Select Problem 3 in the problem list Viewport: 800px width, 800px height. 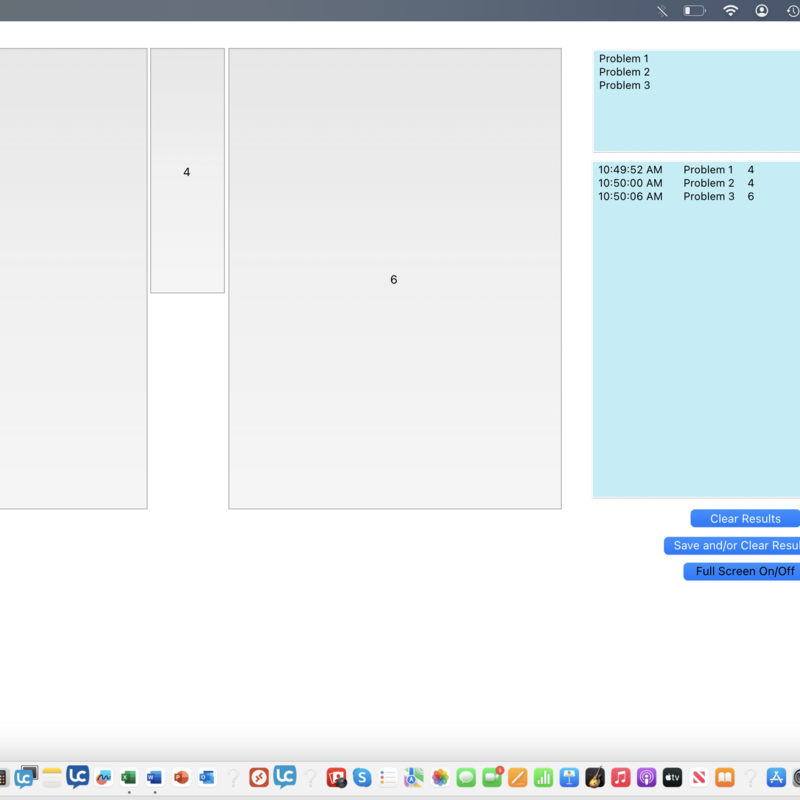pyautogui.click(x=624, y=85)
